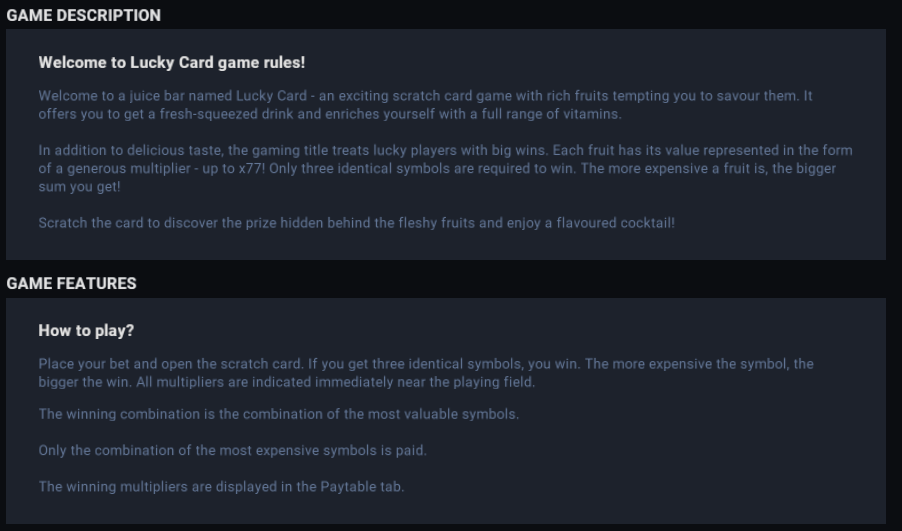Click the 'Only the combination' sentence
The height and width of the screenshot is (531, 902).
pos(105,450)
